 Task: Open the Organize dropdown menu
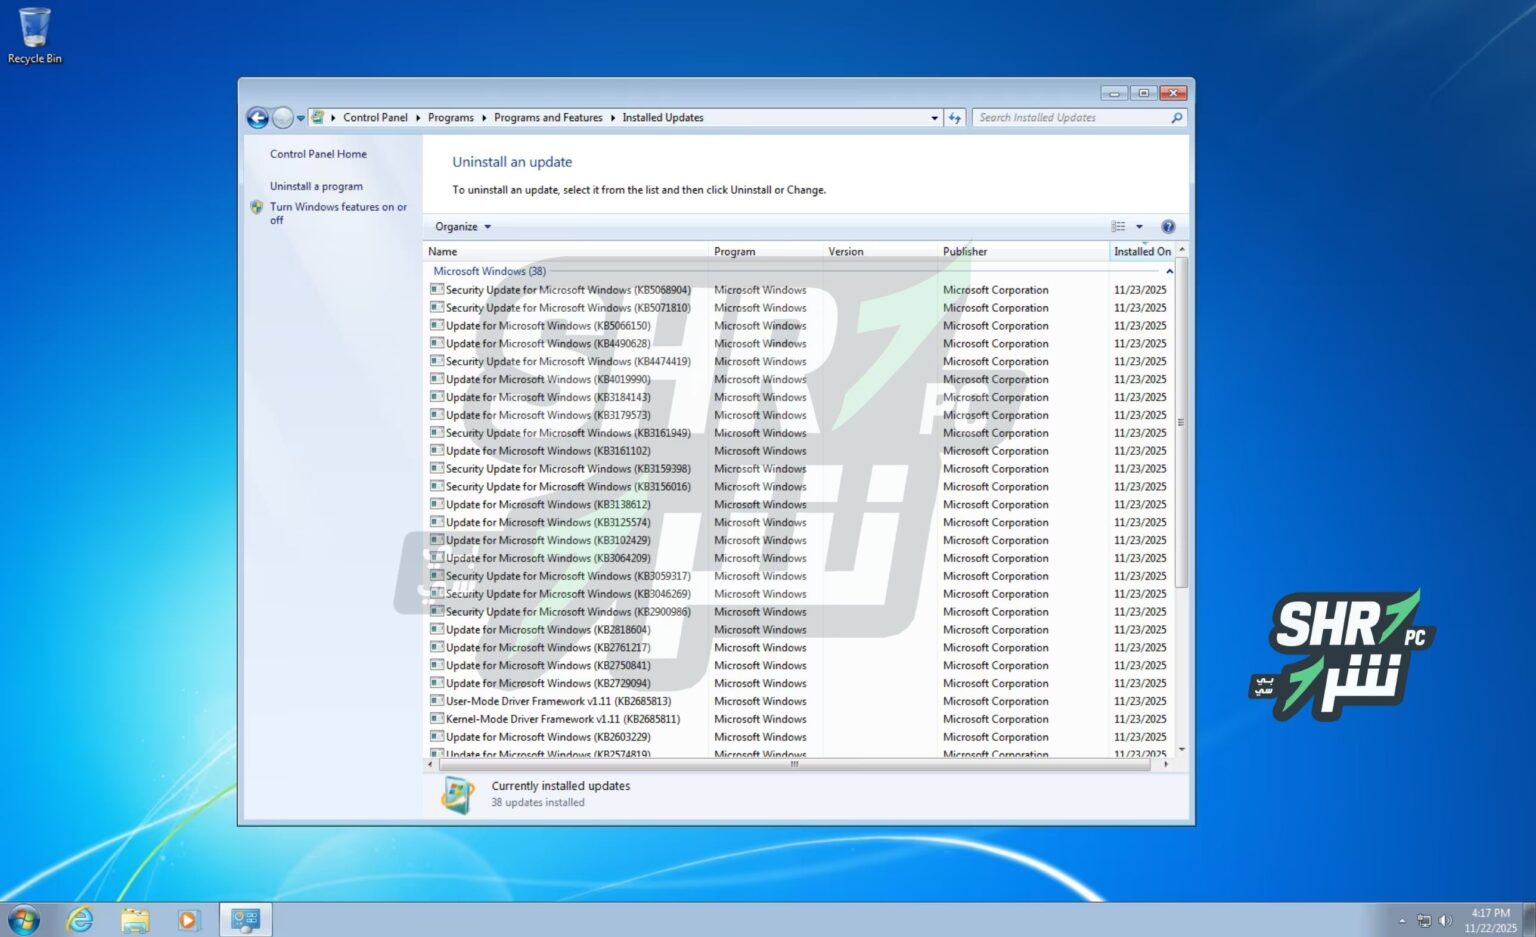(460, 226)
